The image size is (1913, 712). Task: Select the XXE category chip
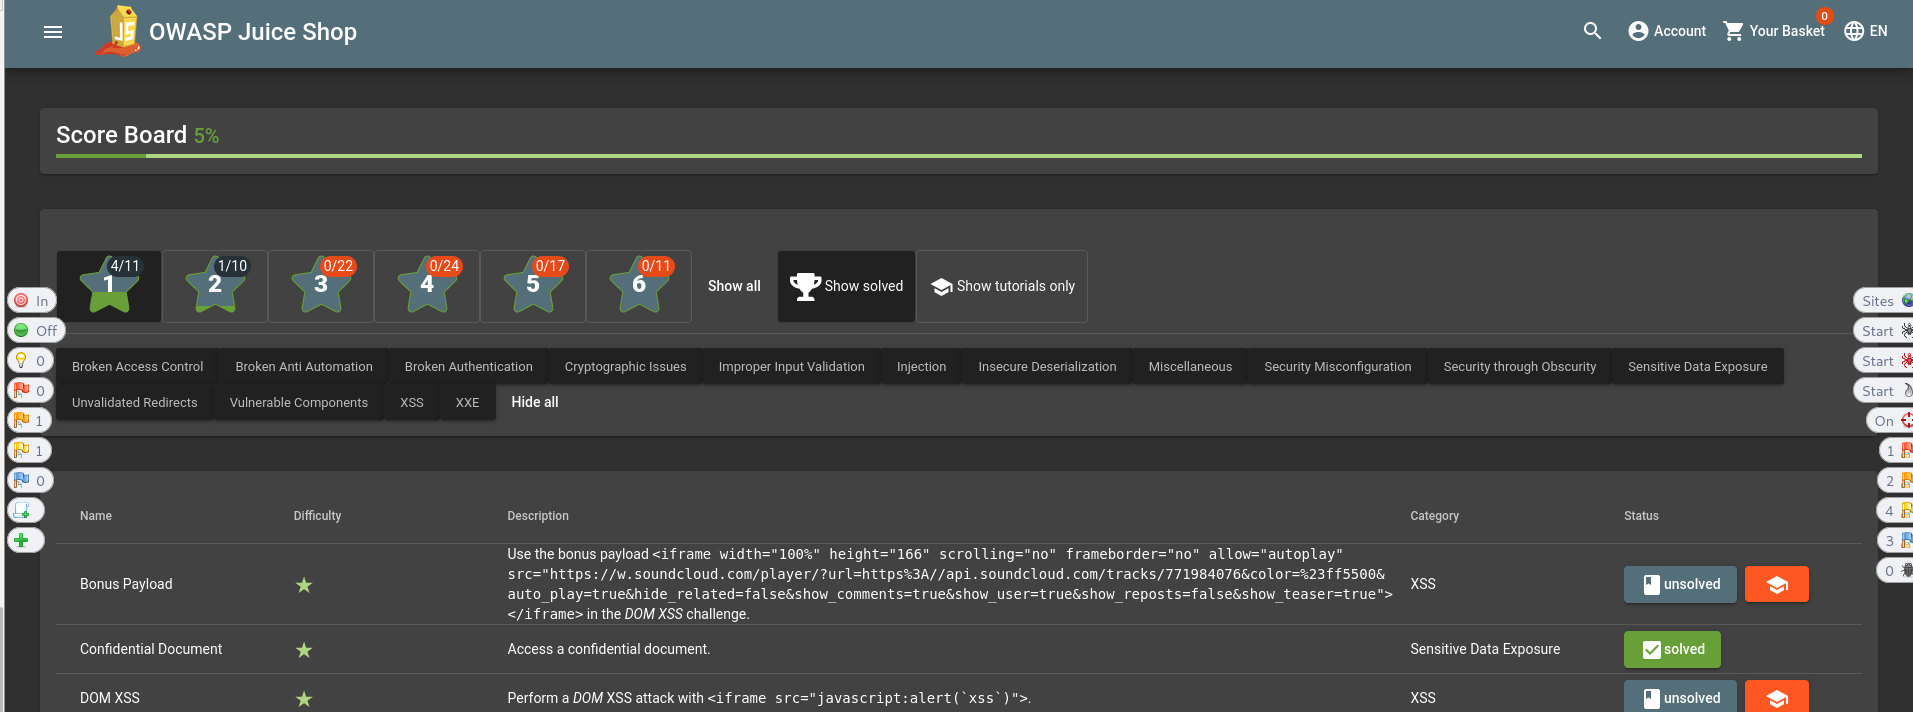coord(467,402)
